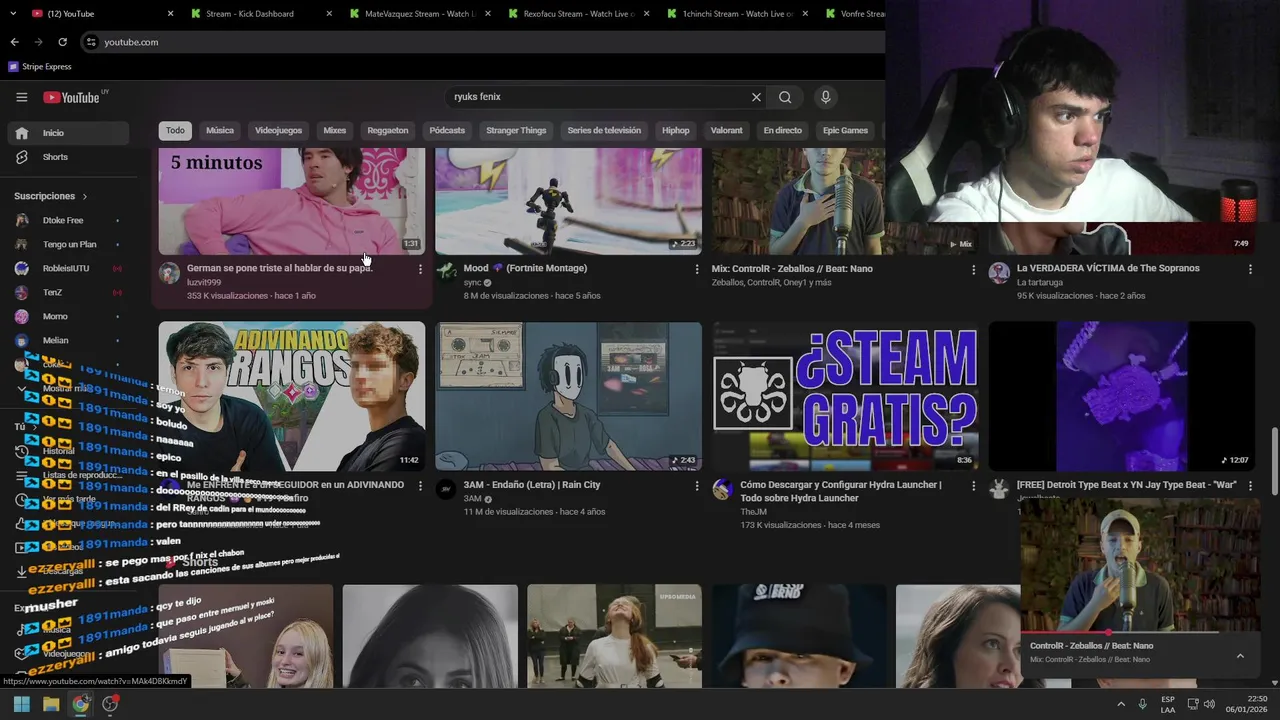The image size is (1280, 720).
Task: Open File Explorer from taskbar
Action: [51, 704]
